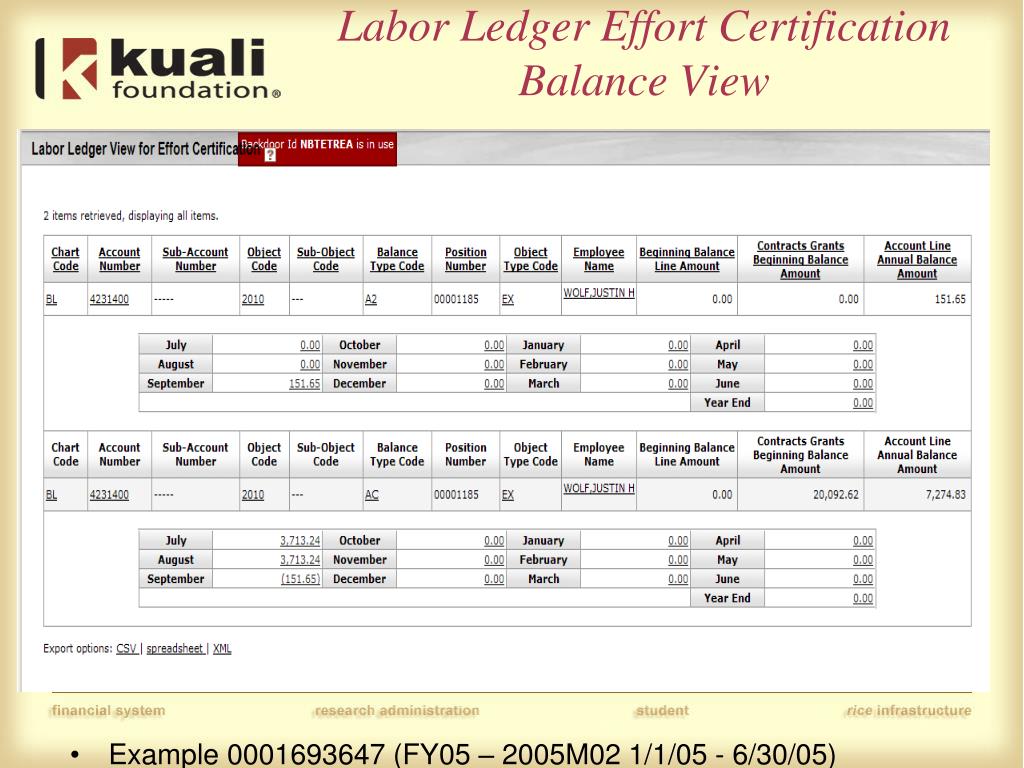This screenshot has height=768, width=1024.
Task: Select 7,274.83 annual balance amount
Action: pos(946,495)
